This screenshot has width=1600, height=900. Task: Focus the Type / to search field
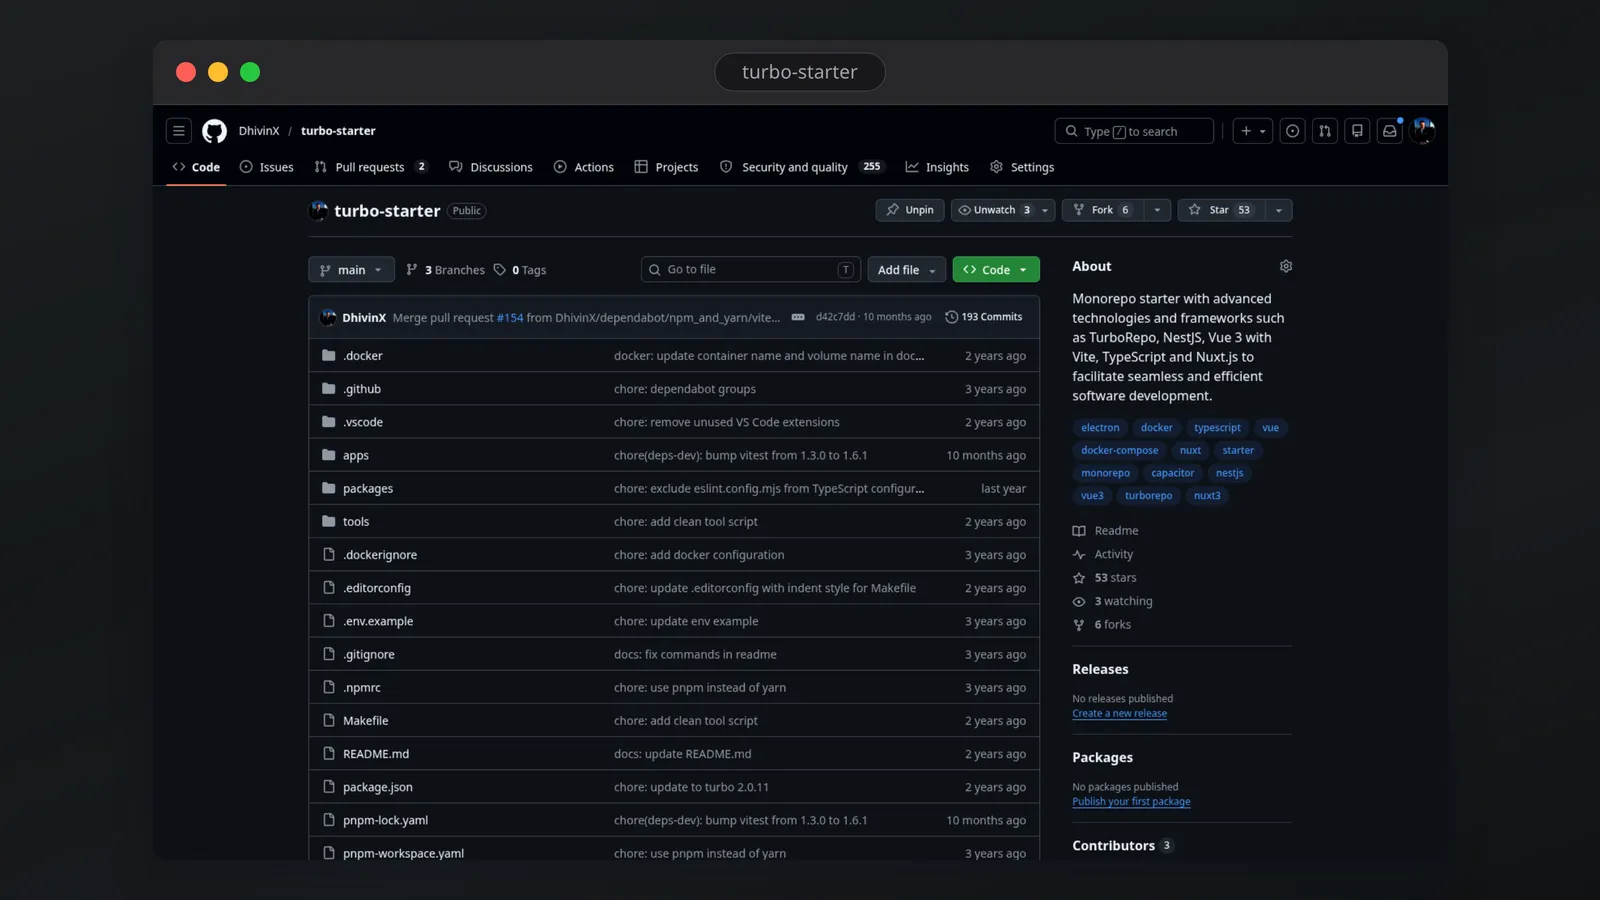coord(1134,131)
